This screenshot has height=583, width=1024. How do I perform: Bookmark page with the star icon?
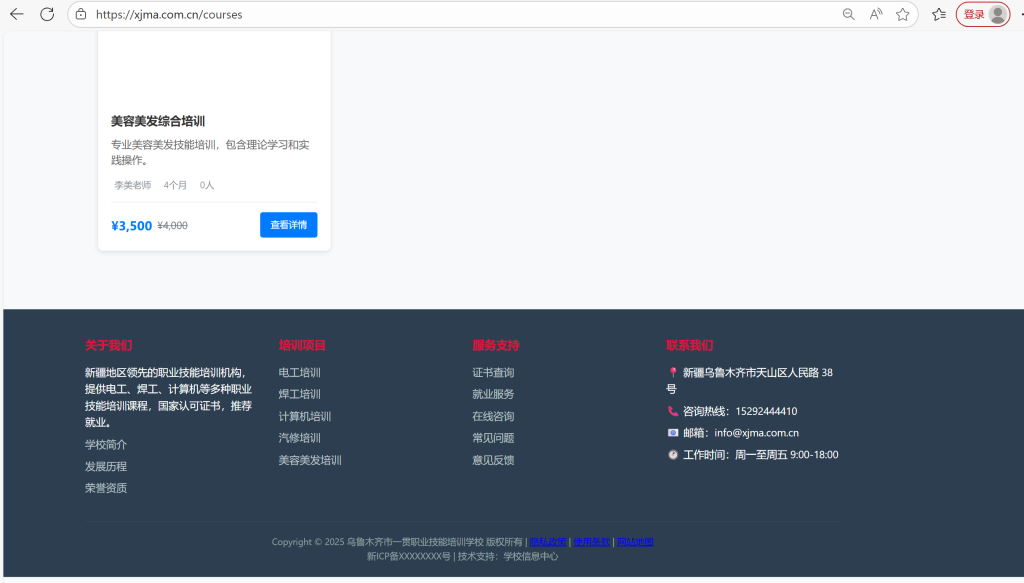pos(903,14)
